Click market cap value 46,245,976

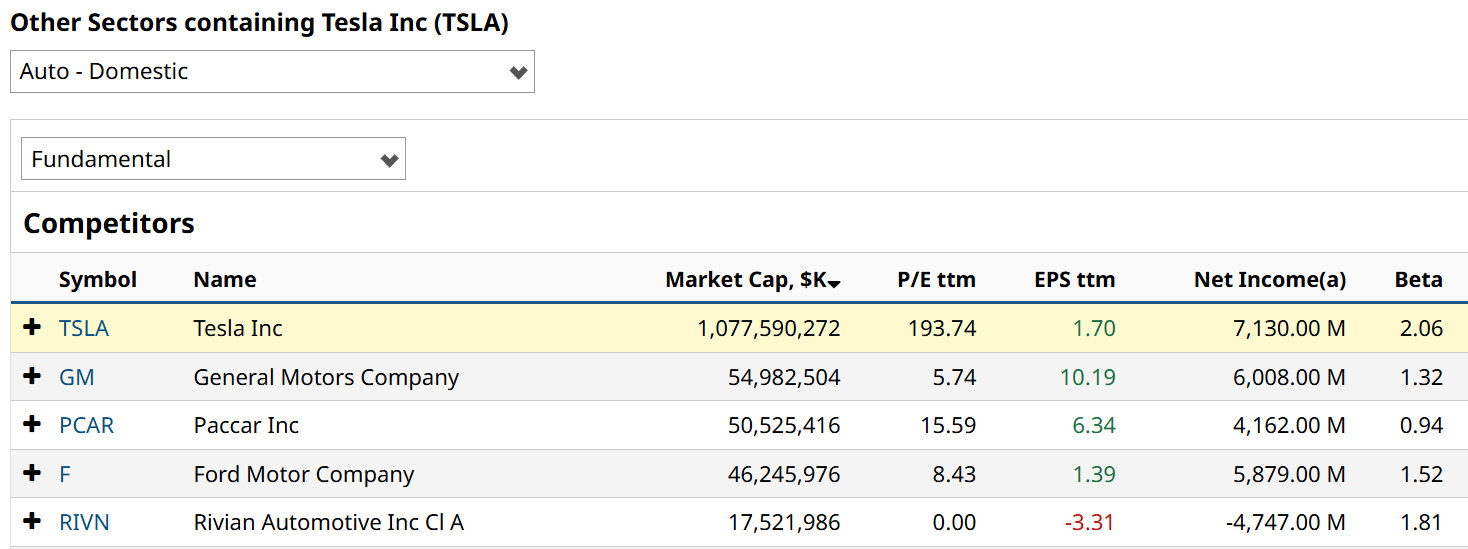[x=784, y=474]
